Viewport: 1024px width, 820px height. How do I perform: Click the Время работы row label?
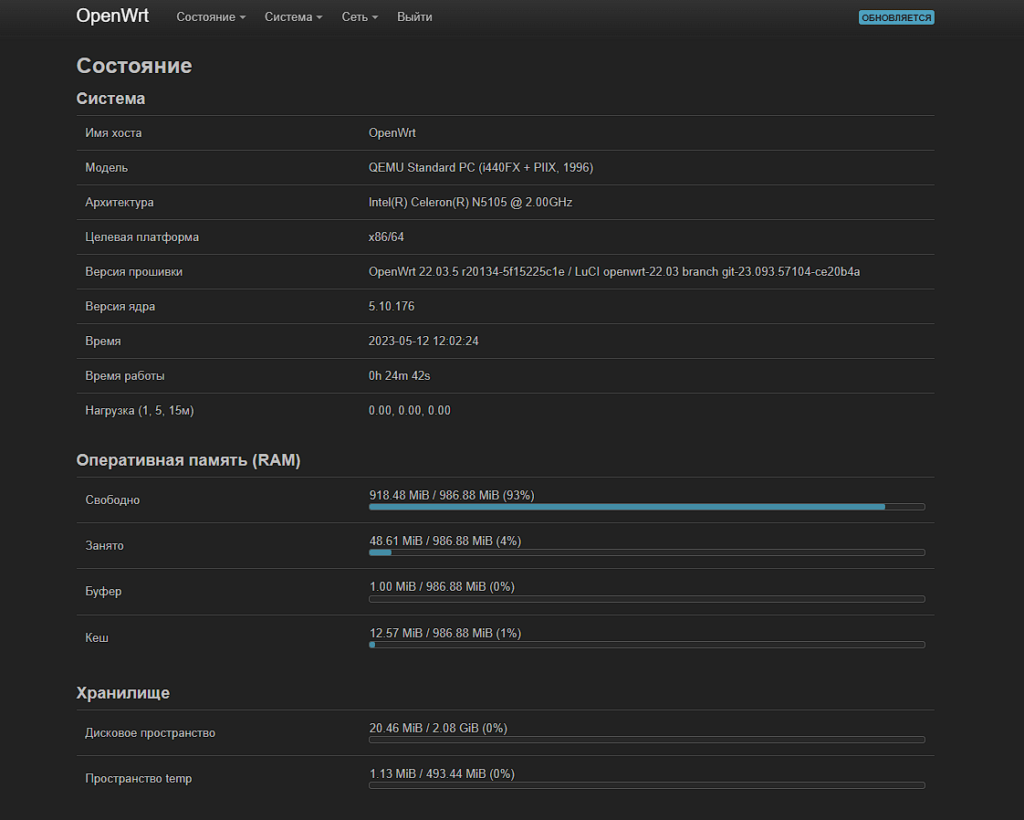click(125, 375)
